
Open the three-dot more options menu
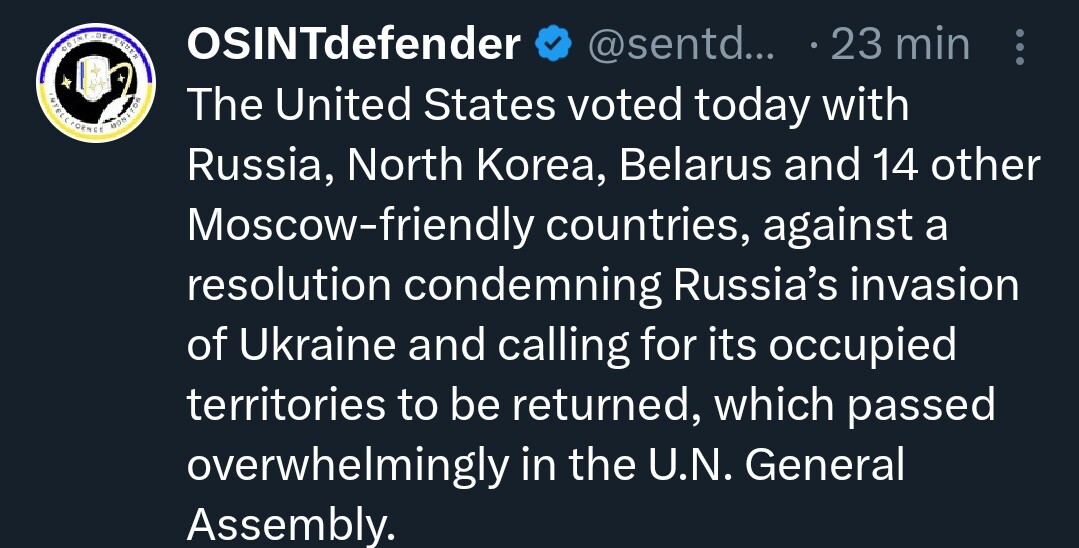1019,46
